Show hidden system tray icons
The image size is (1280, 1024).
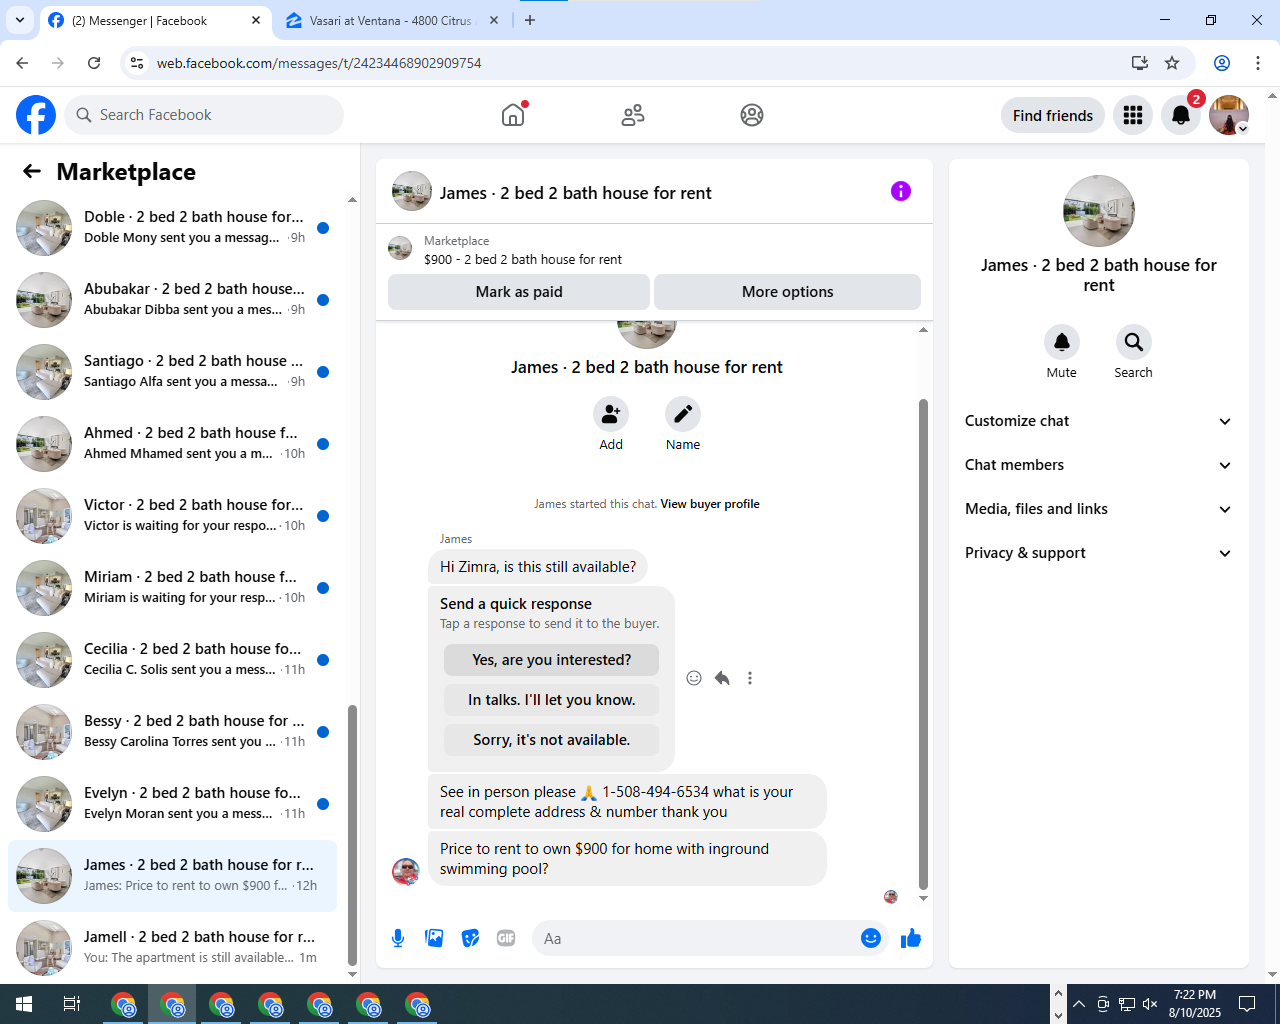1079,1004
